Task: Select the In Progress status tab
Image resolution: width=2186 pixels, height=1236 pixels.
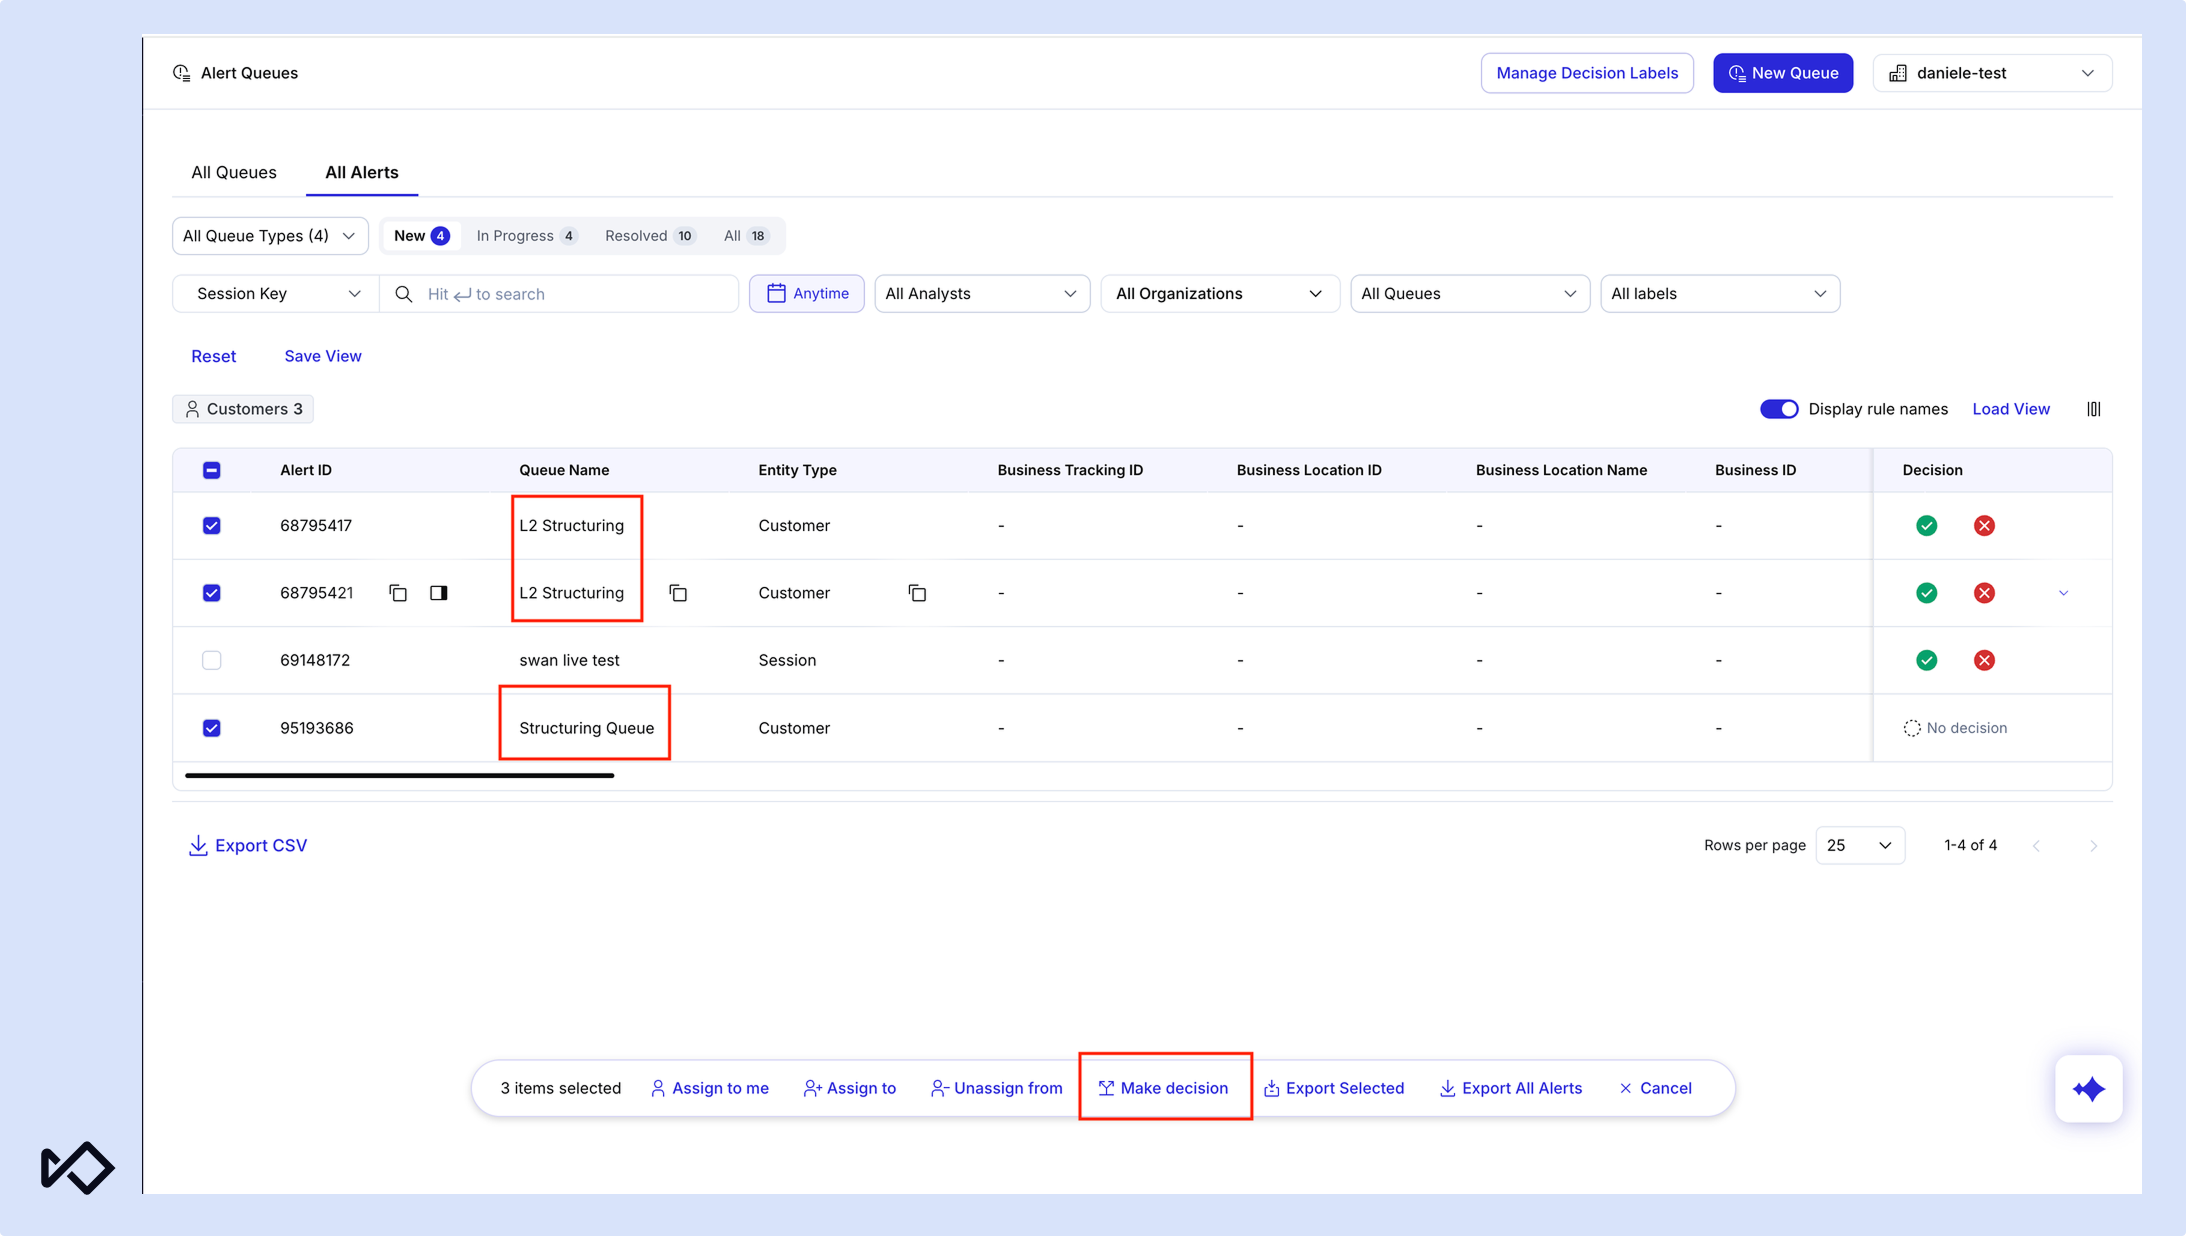Action: coord(526,236)
